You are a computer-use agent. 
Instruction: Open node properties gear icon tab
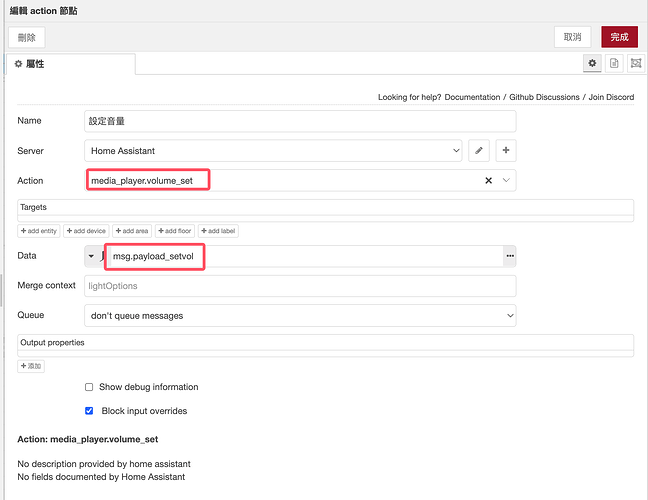593,63
